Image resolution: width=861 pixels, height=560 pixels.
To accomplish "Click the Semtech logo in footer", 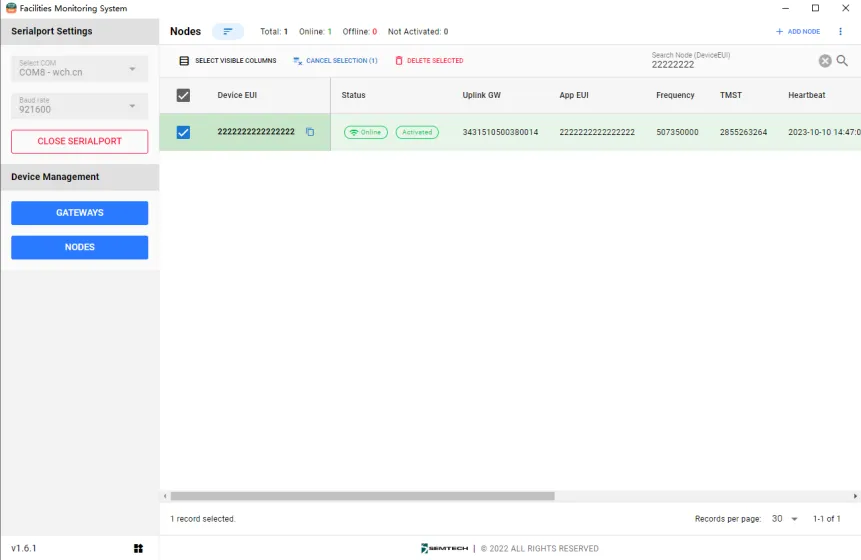I will (x=444, y=548).
